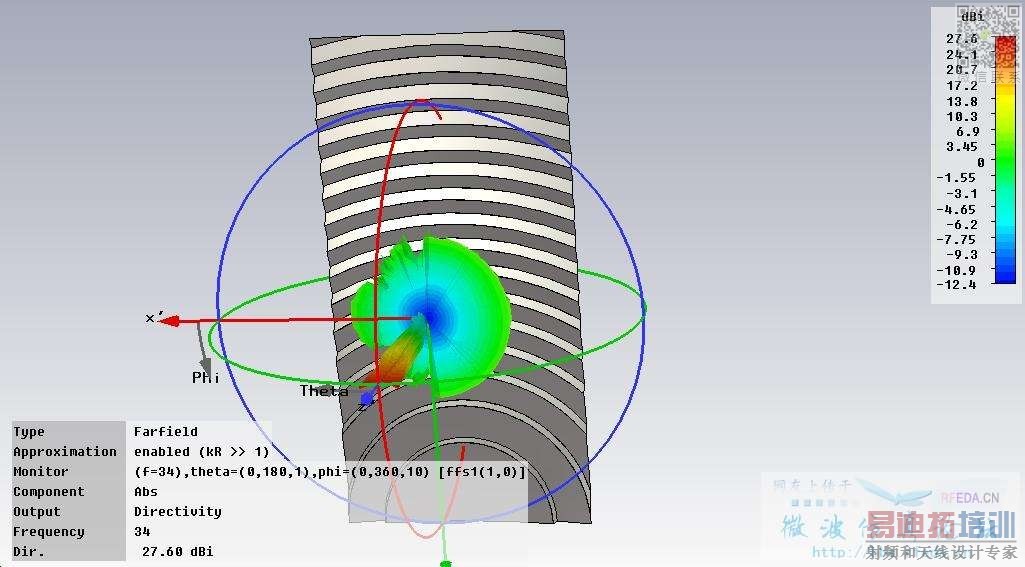Click the 'Phi' axis label
Image resolution: width=1025 pixels, height=567 pixels.
(205, 378)
